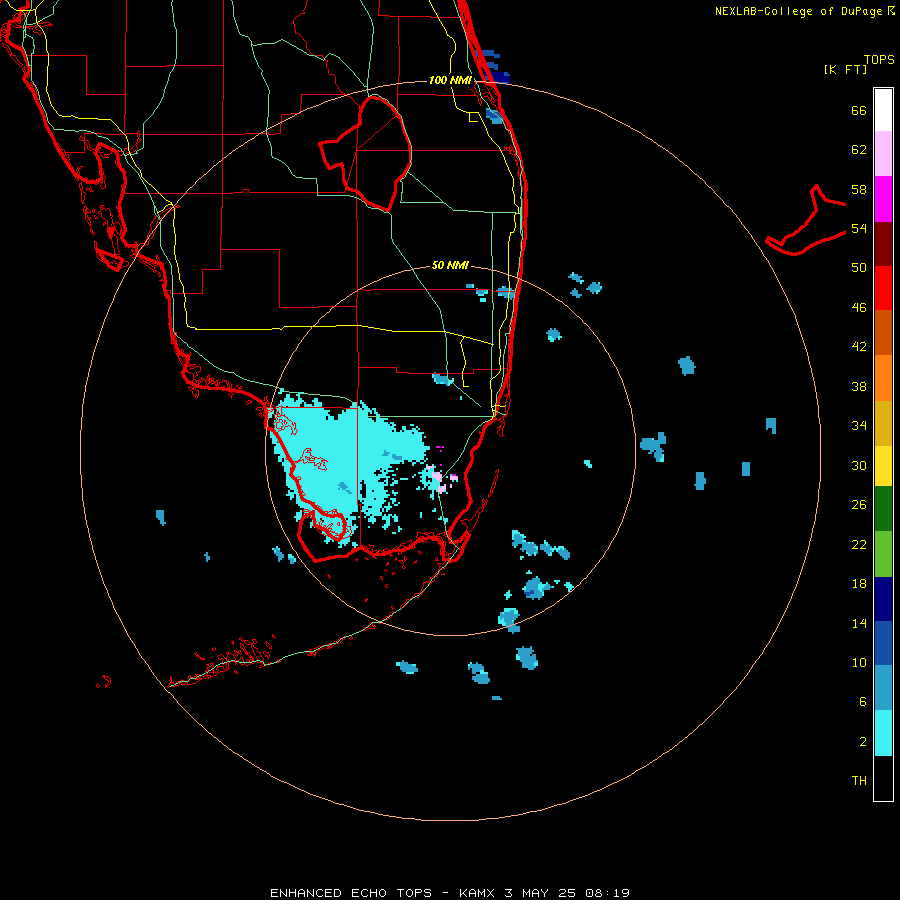Click the 18 legend value
The height and width of the screenshot is (900, 900).
click(x=859, y=584)
